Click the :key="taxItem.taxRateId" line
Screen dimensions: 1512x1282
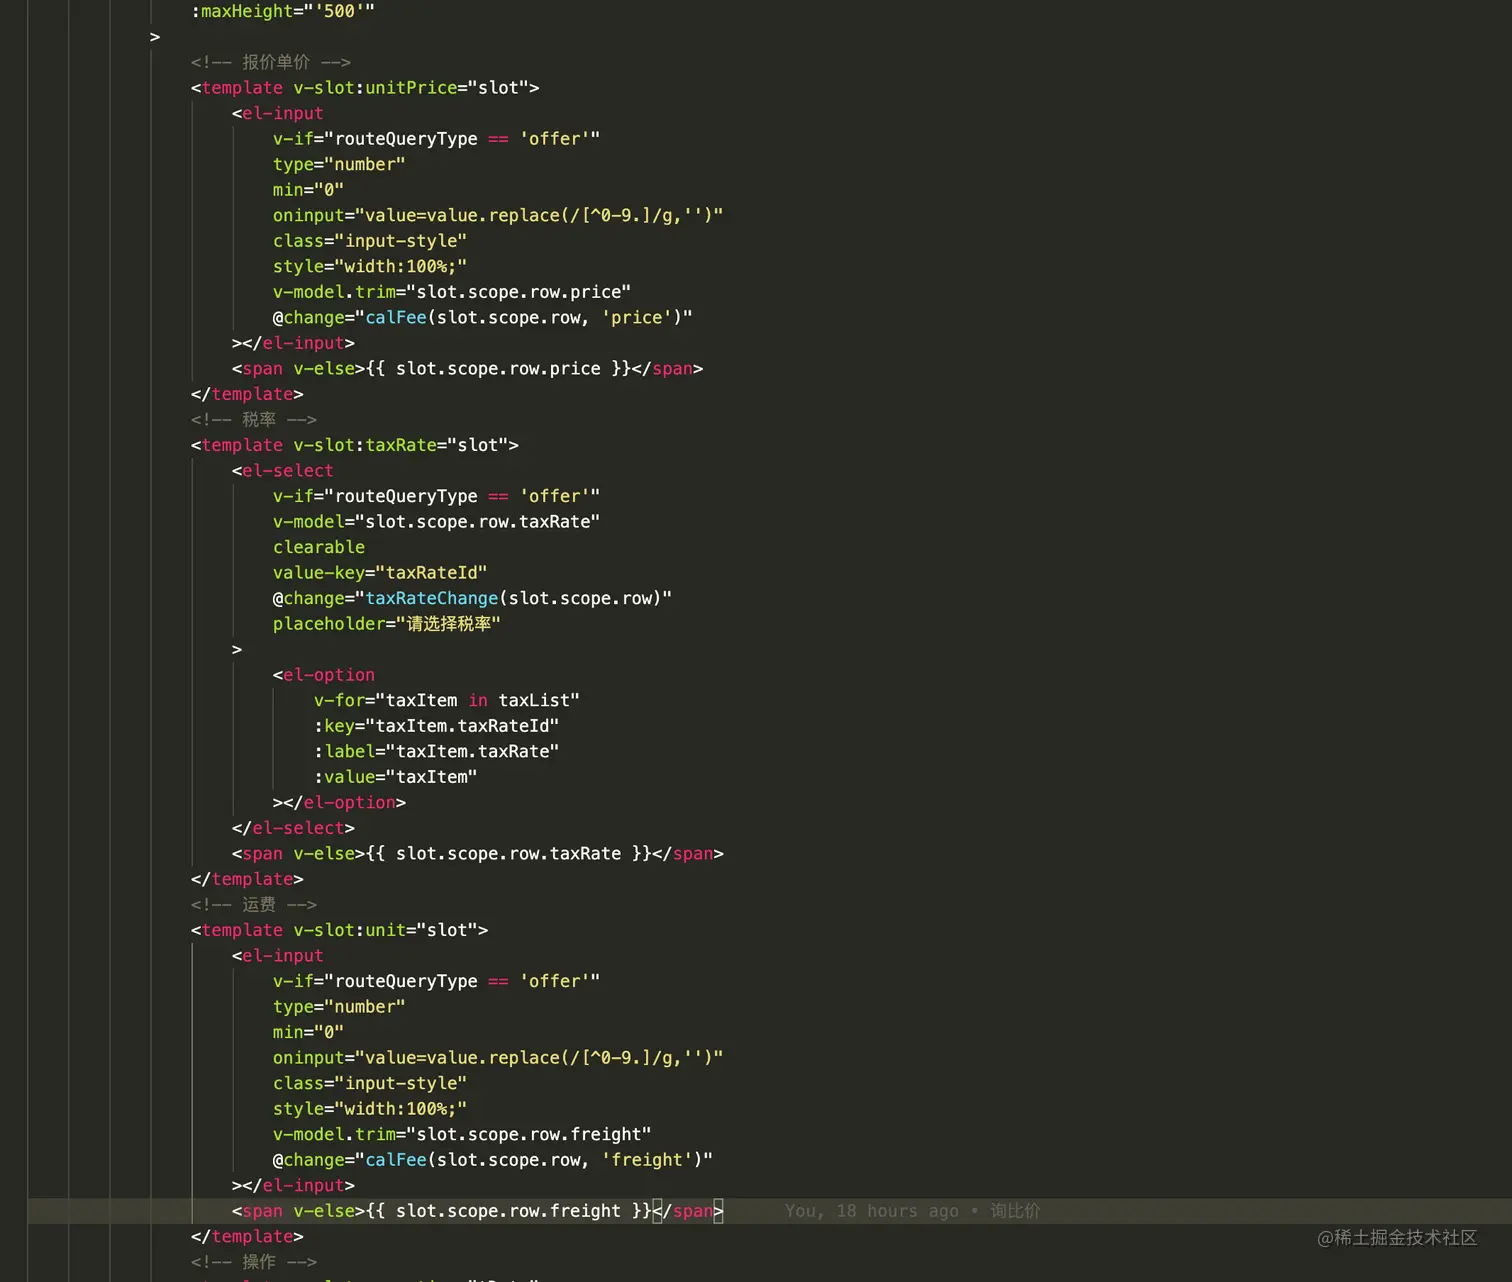coord(437,726)
